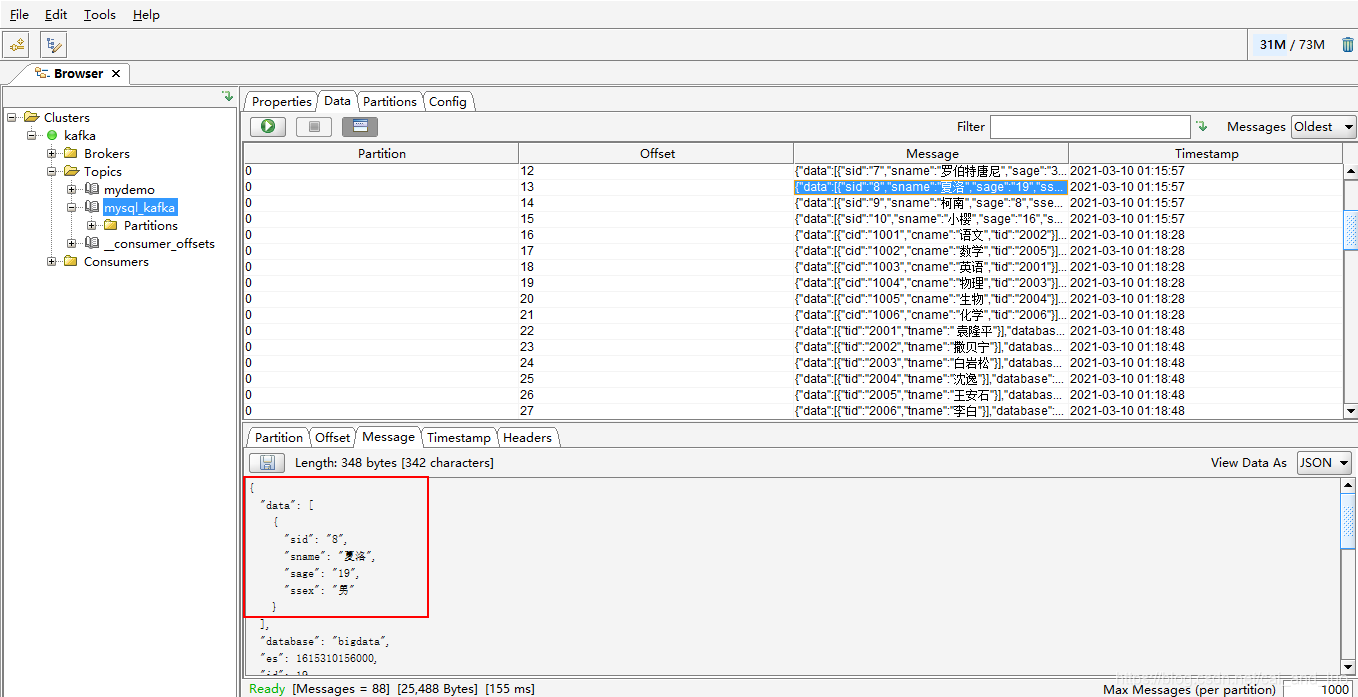Click the Partitions folder icon in tree
1358x697 pixels.
110,226
